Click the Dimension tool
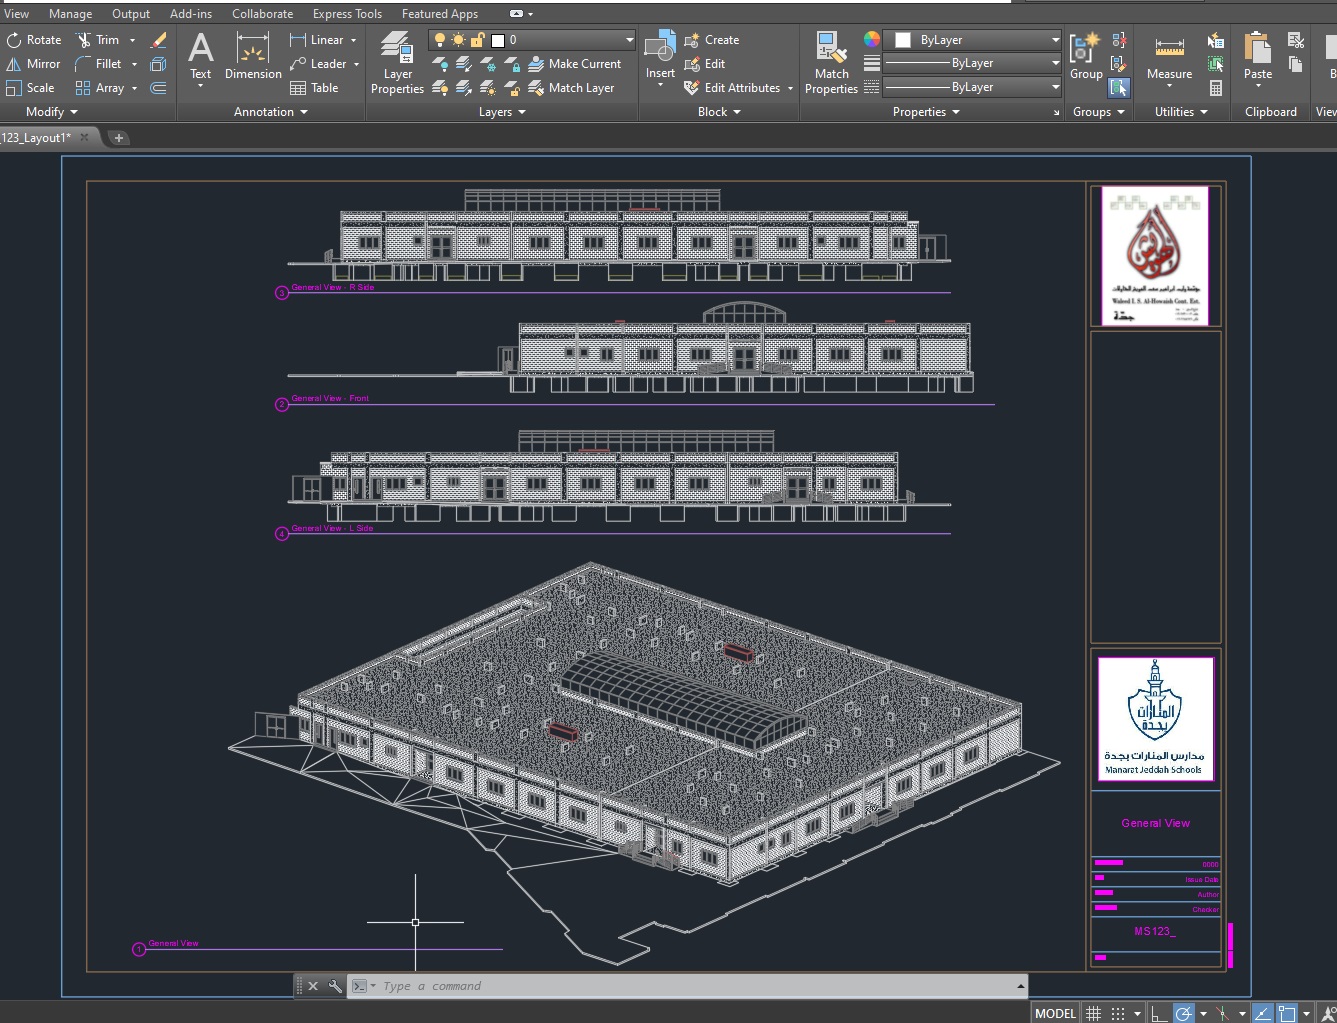 253,56
